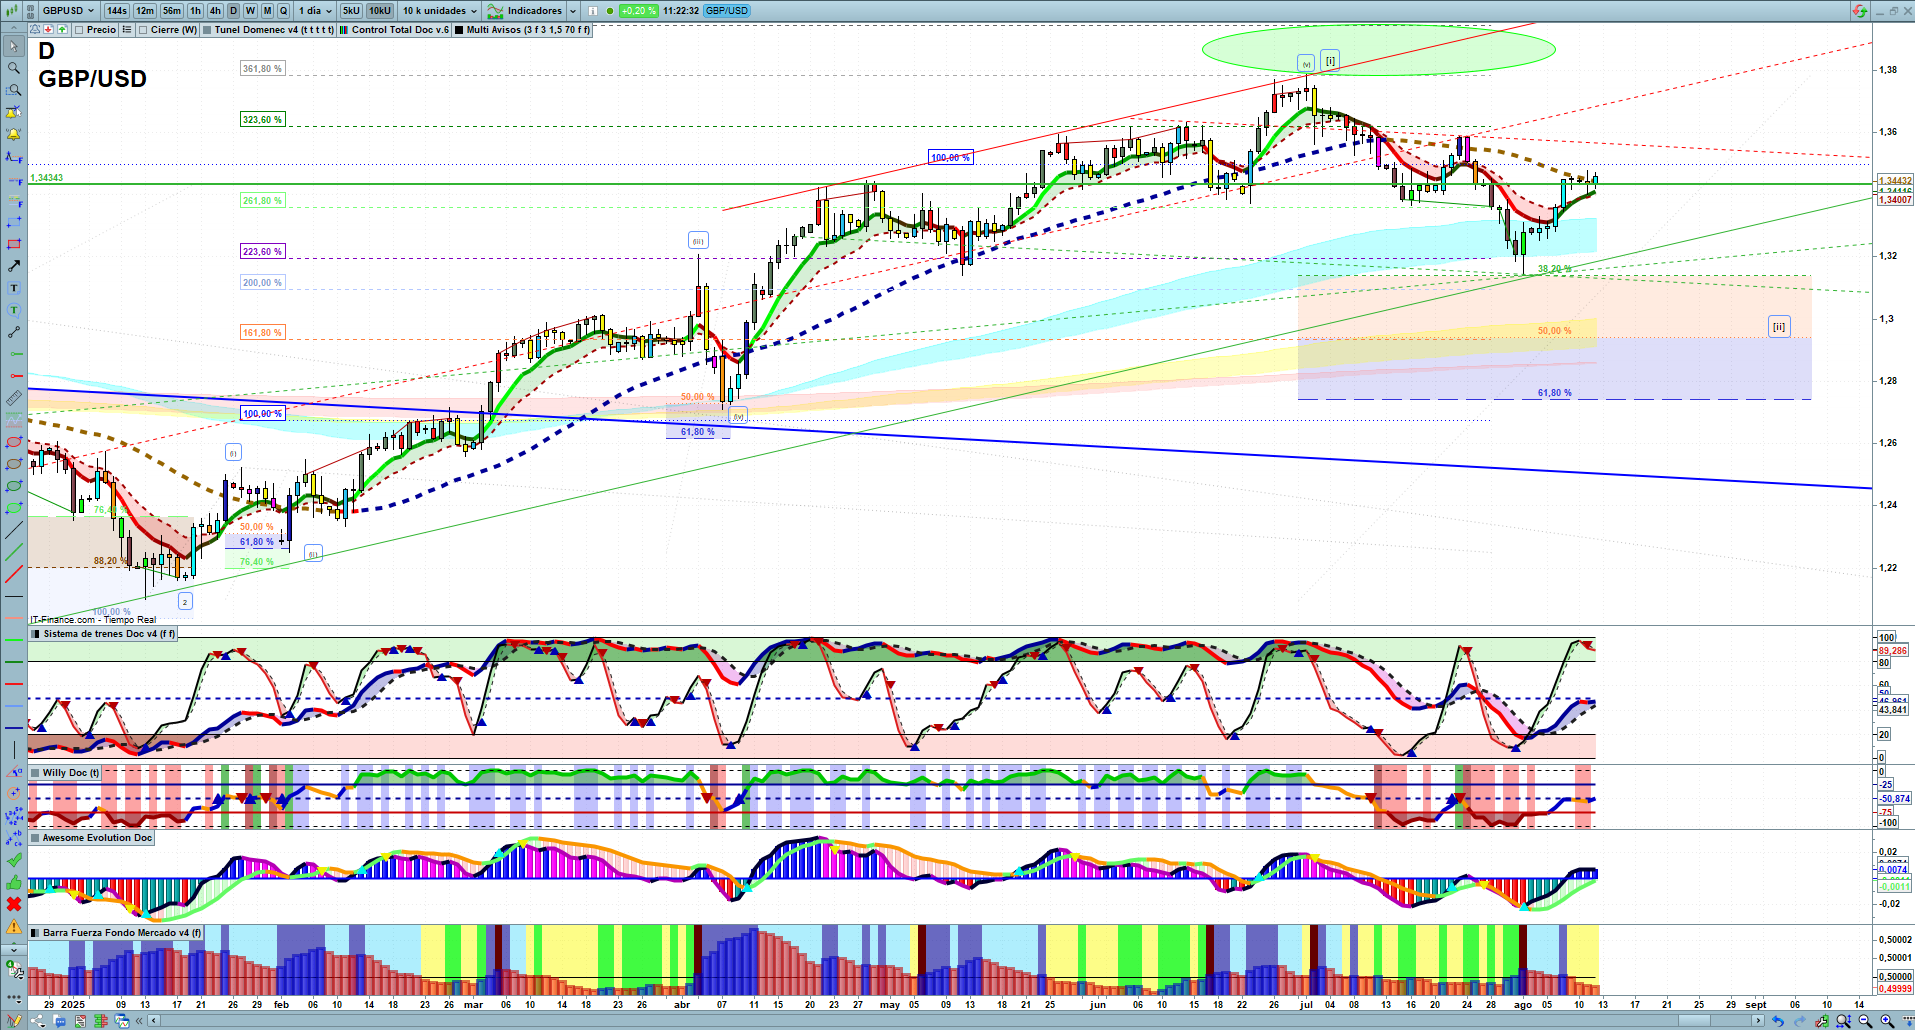Switch to the 4h timeframe
This screenshot has width=1915, height=1030.
point(215,11)
